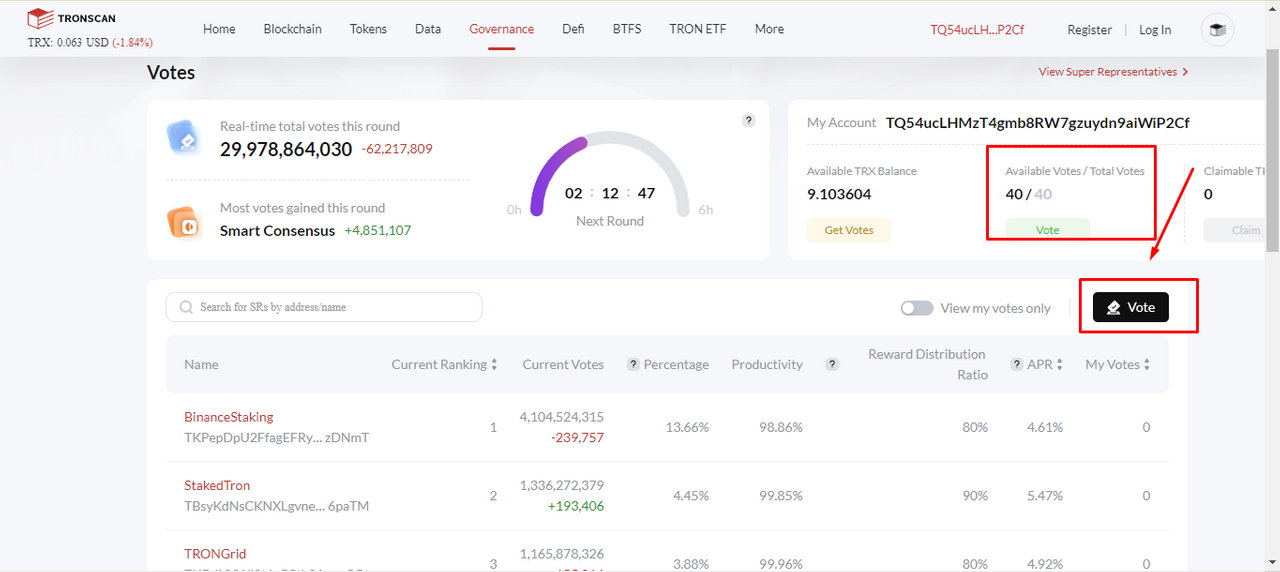
Task: Click the help icon after Productivity
Action: pos(832,364)
